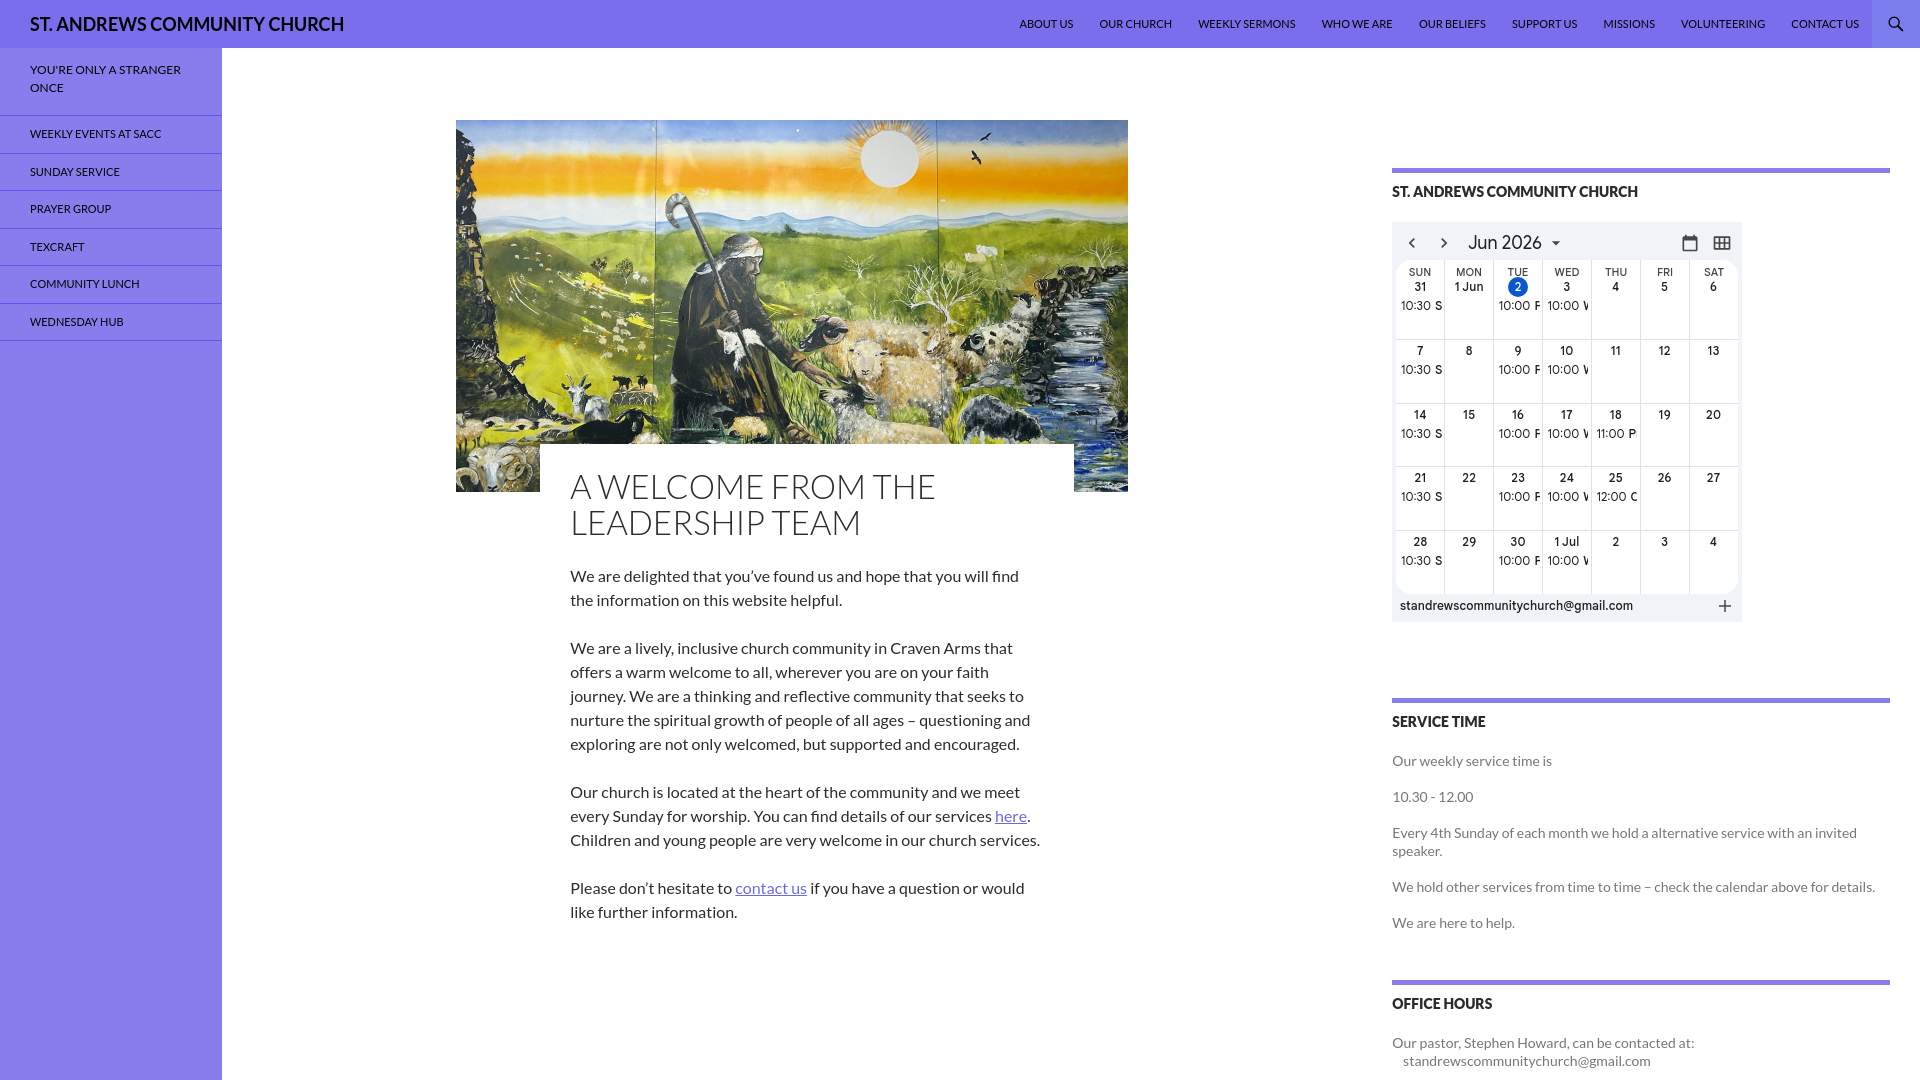Open the 10:00 event on Tuesday 16
The image size is (1920, 1080).
tap(1518, 434)
